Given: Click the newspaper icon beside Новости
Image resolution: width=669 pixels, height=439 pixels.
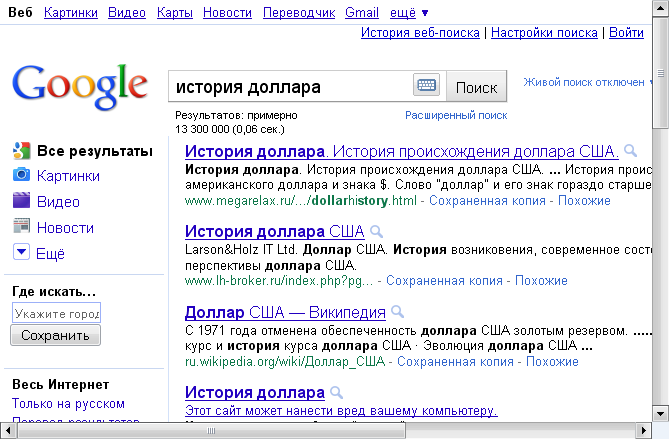Looking at the screenshot, I should click(21, 226).
